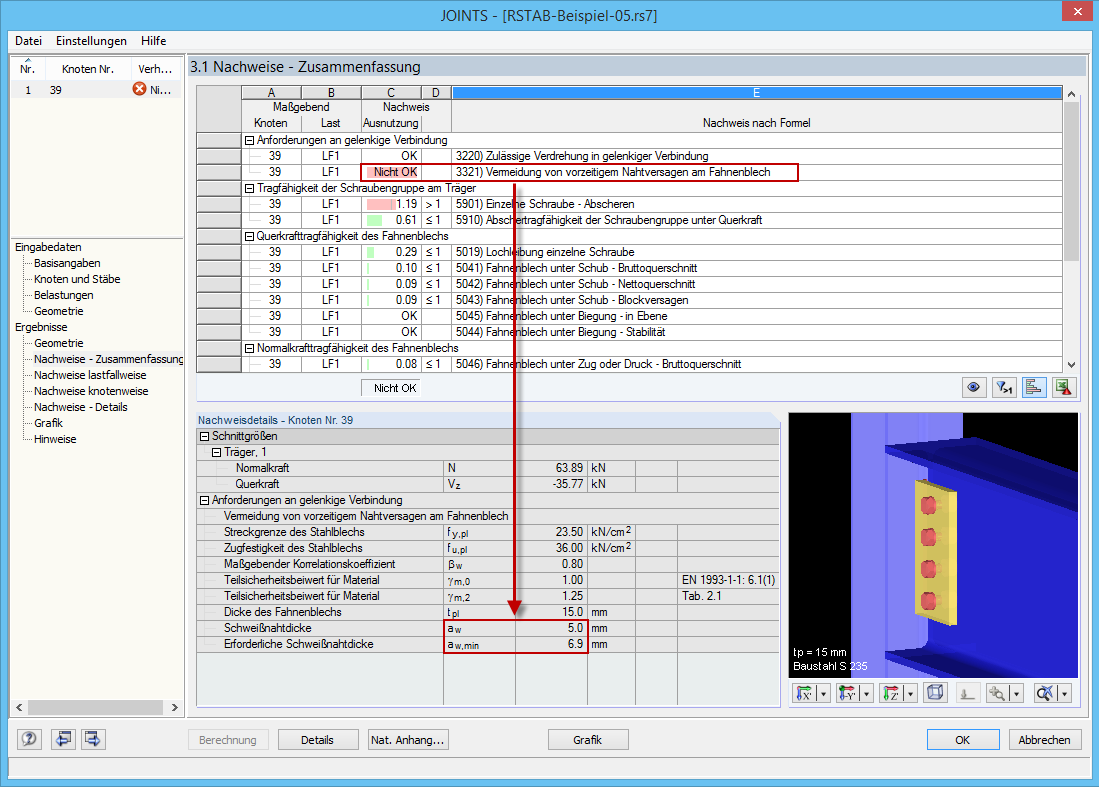
Task: Click the red 1.19 utilization bar cell
Action: click(391, 204)
